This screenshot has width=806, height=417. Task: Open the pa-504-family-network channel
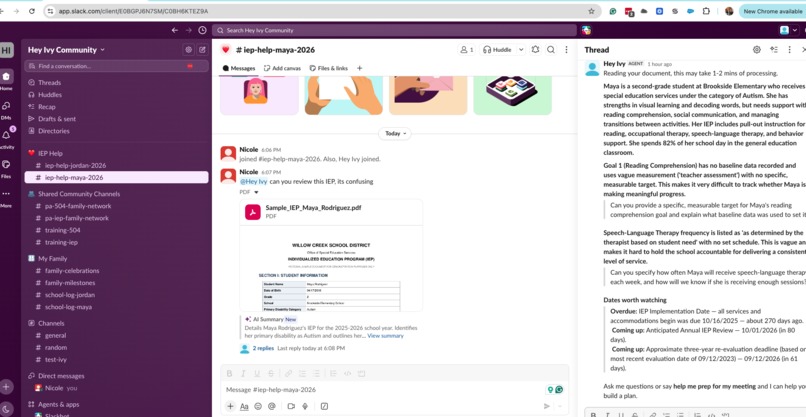[x=78, y=206]
